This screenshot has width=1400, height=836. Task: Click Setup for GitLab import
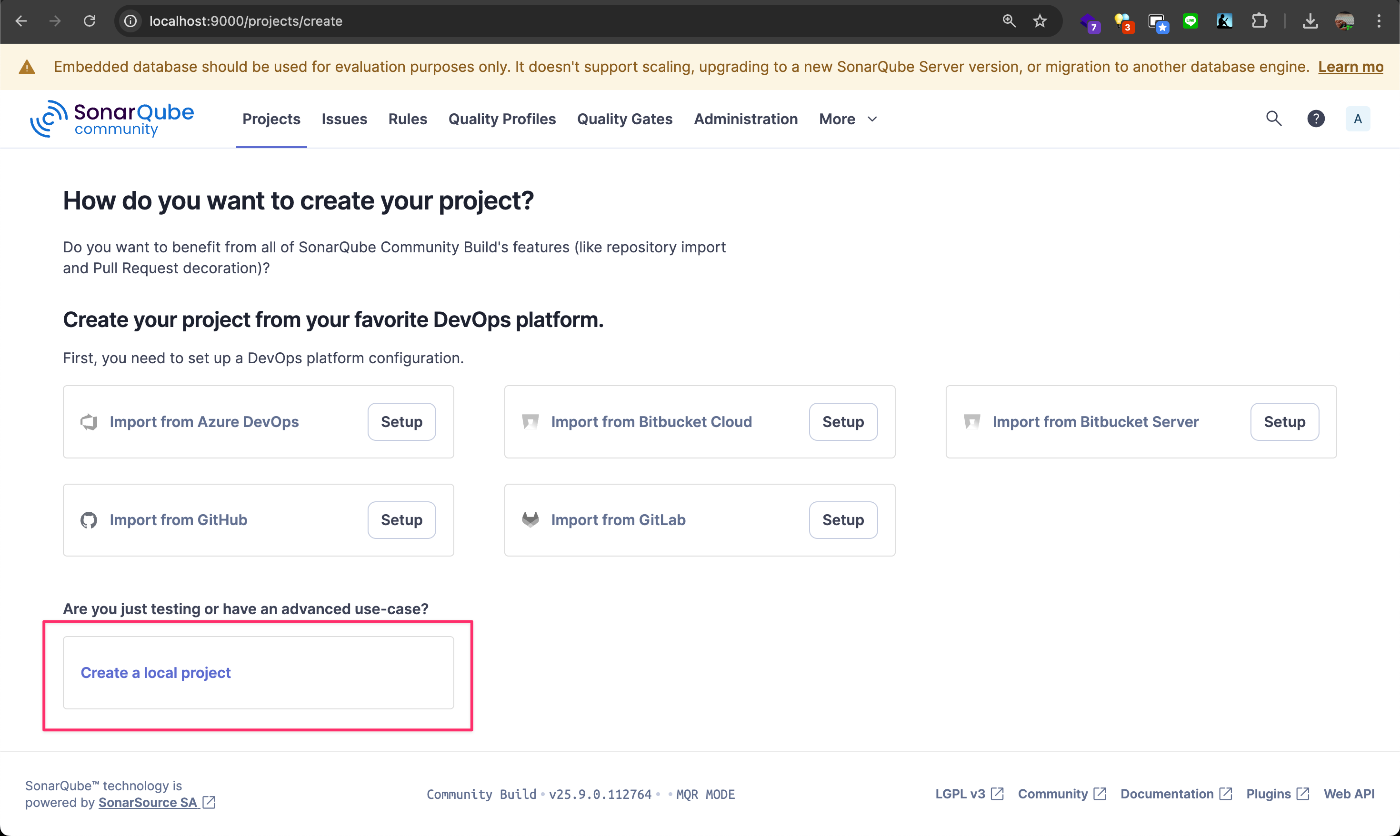coord(843,520)
